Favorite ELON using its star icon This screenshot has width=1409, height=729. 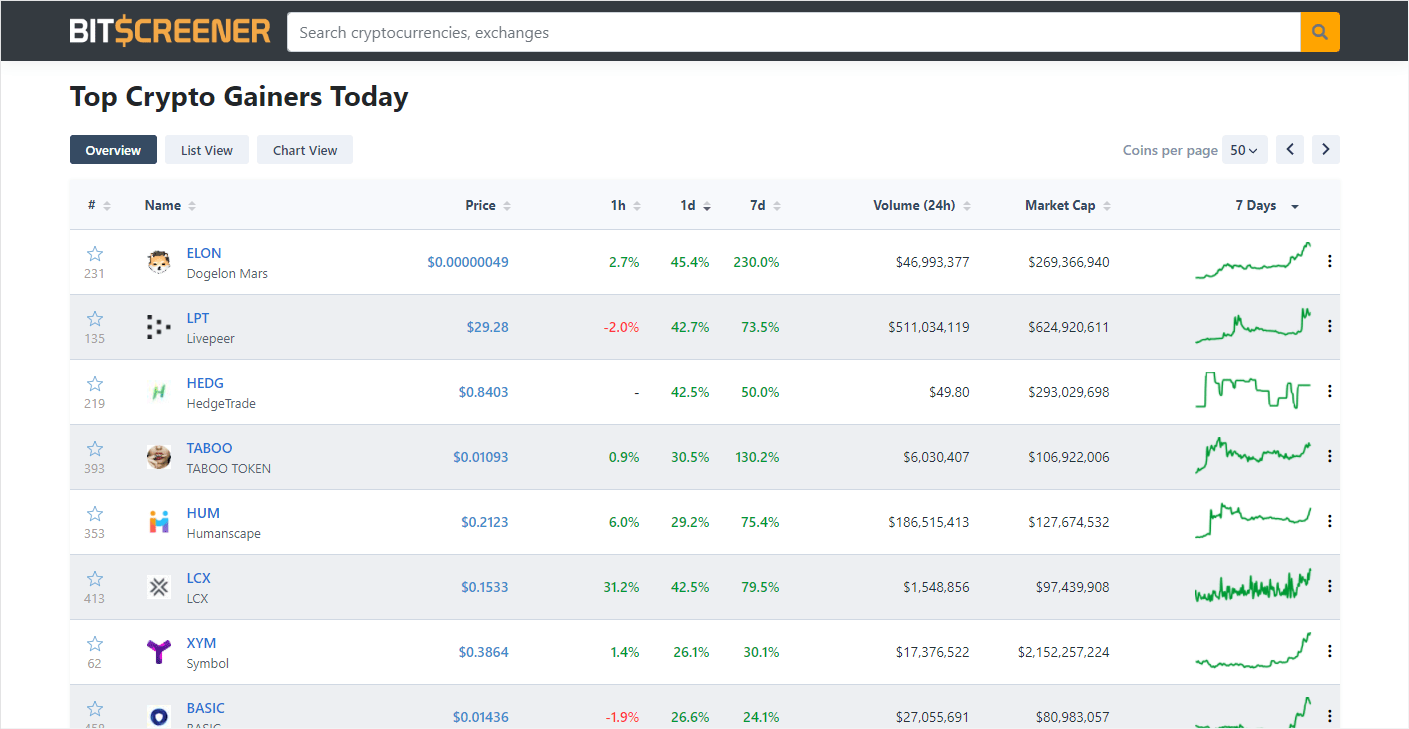94,253
